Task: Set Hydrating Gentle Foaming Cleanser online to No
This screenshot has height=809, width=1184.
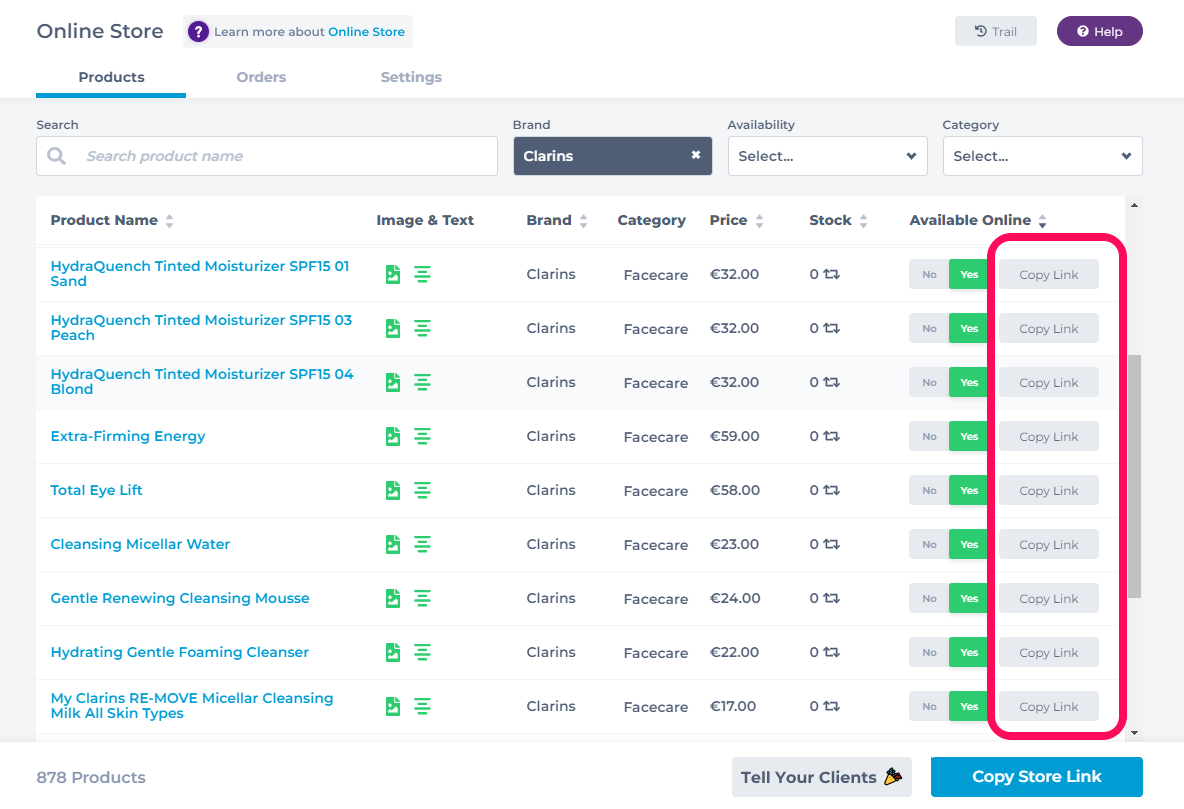Action: click(x=929, y=653)
